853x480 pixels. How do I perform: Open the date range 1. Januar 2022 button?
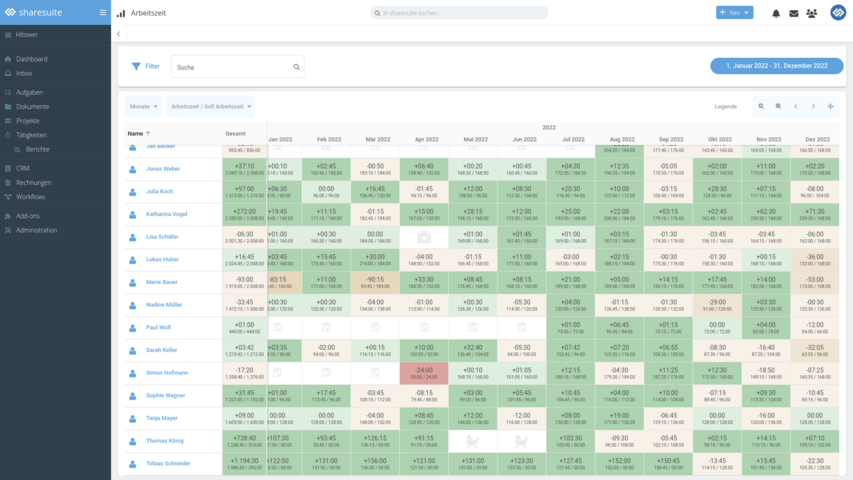pyautogui.click(x=777, y=65)
